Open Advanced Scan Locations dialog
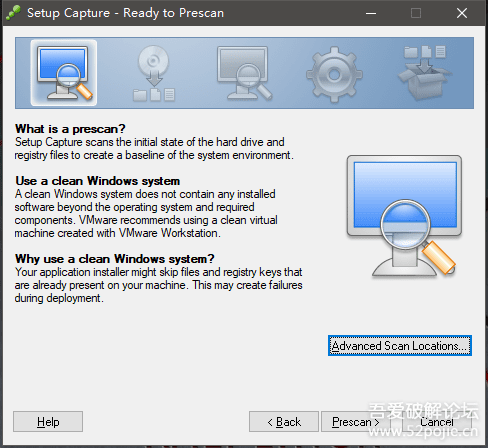This screenshot has height=448, width=488. [x=400, y=346]
